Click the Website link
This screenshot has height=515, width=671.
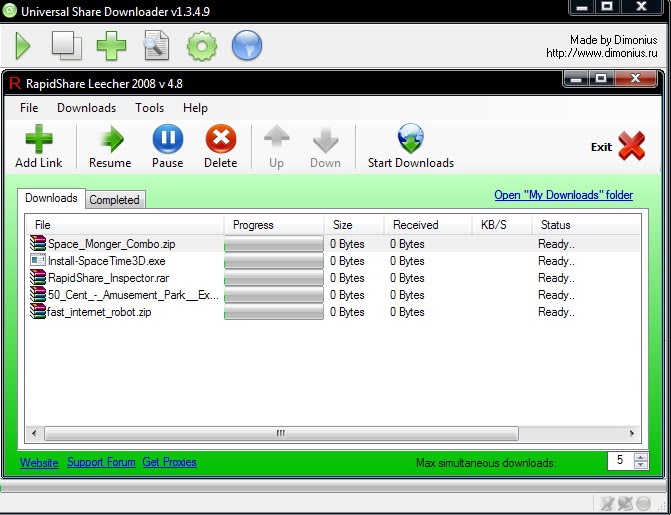(39, 463)
